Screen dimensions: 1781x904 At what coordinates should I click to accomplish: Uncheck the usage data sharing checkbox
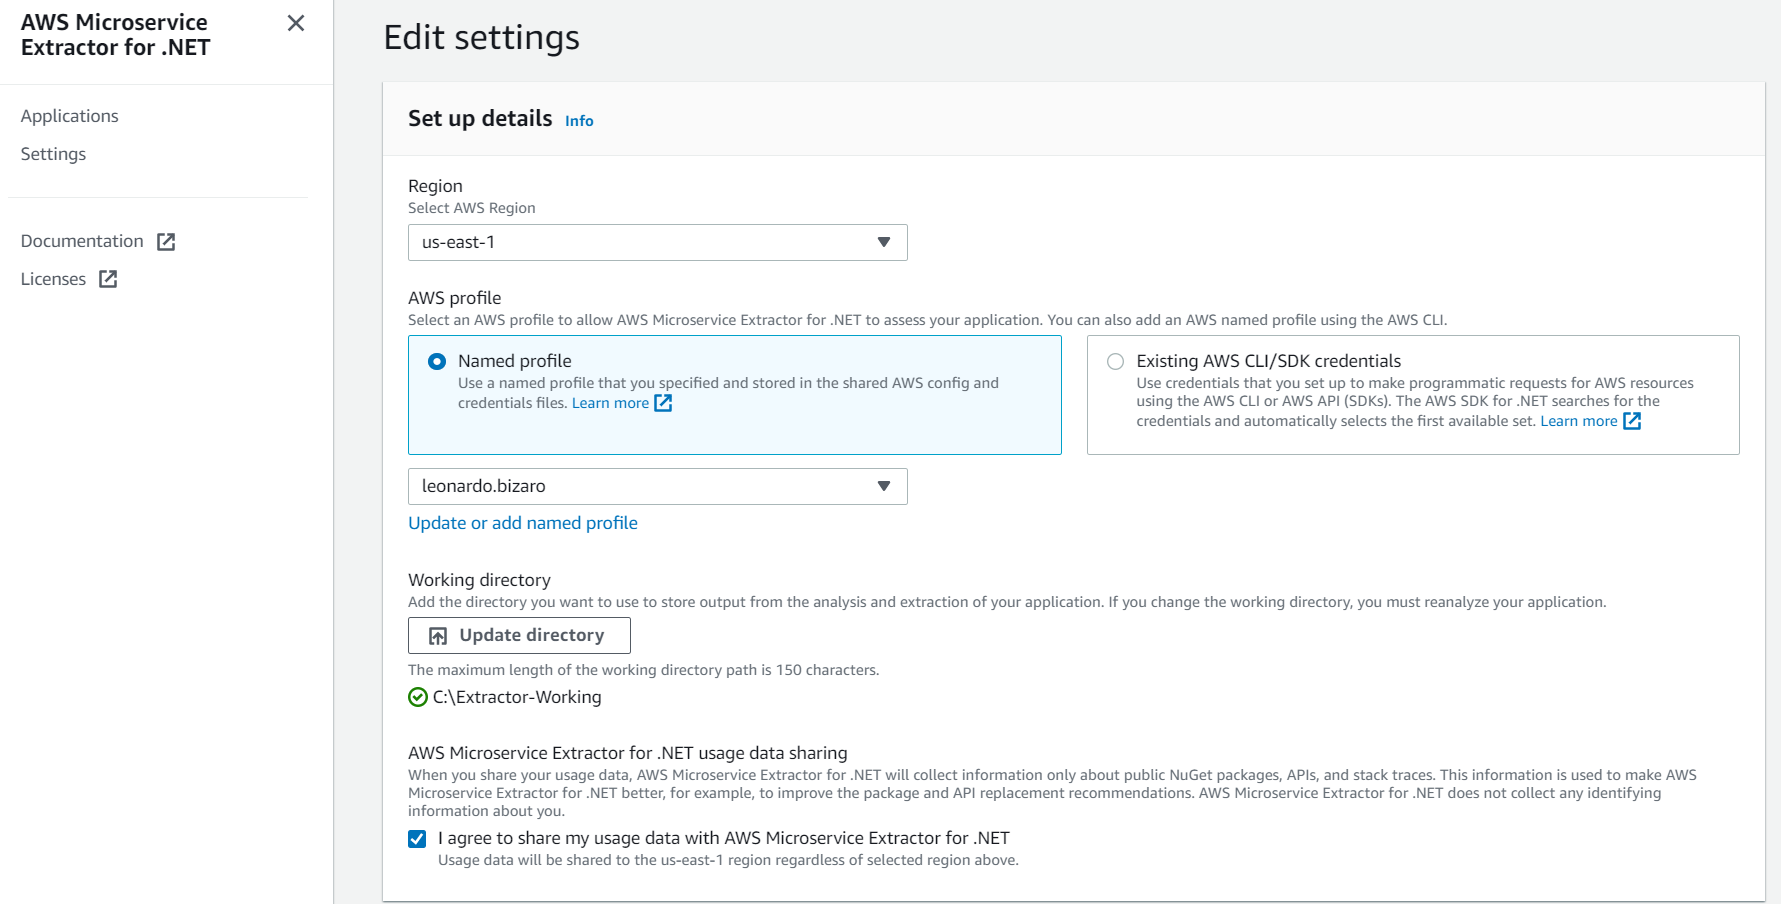coord(417,839)
